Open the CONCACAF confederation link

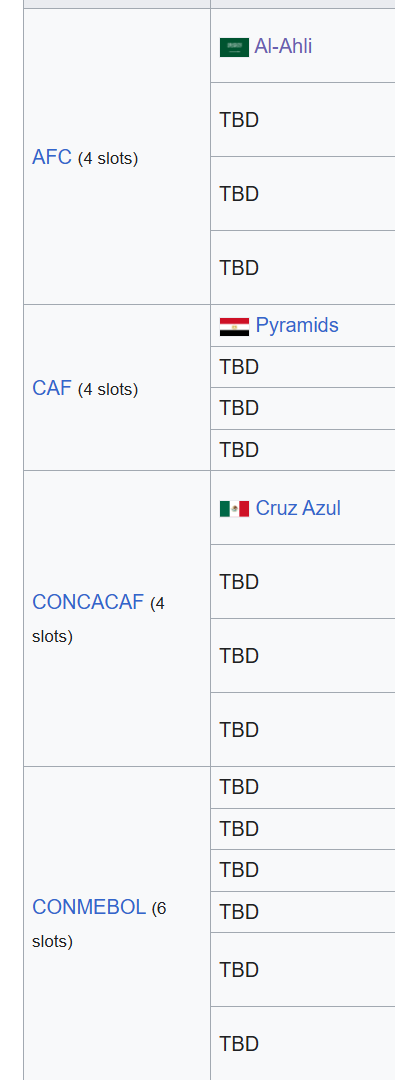[88, 602]
